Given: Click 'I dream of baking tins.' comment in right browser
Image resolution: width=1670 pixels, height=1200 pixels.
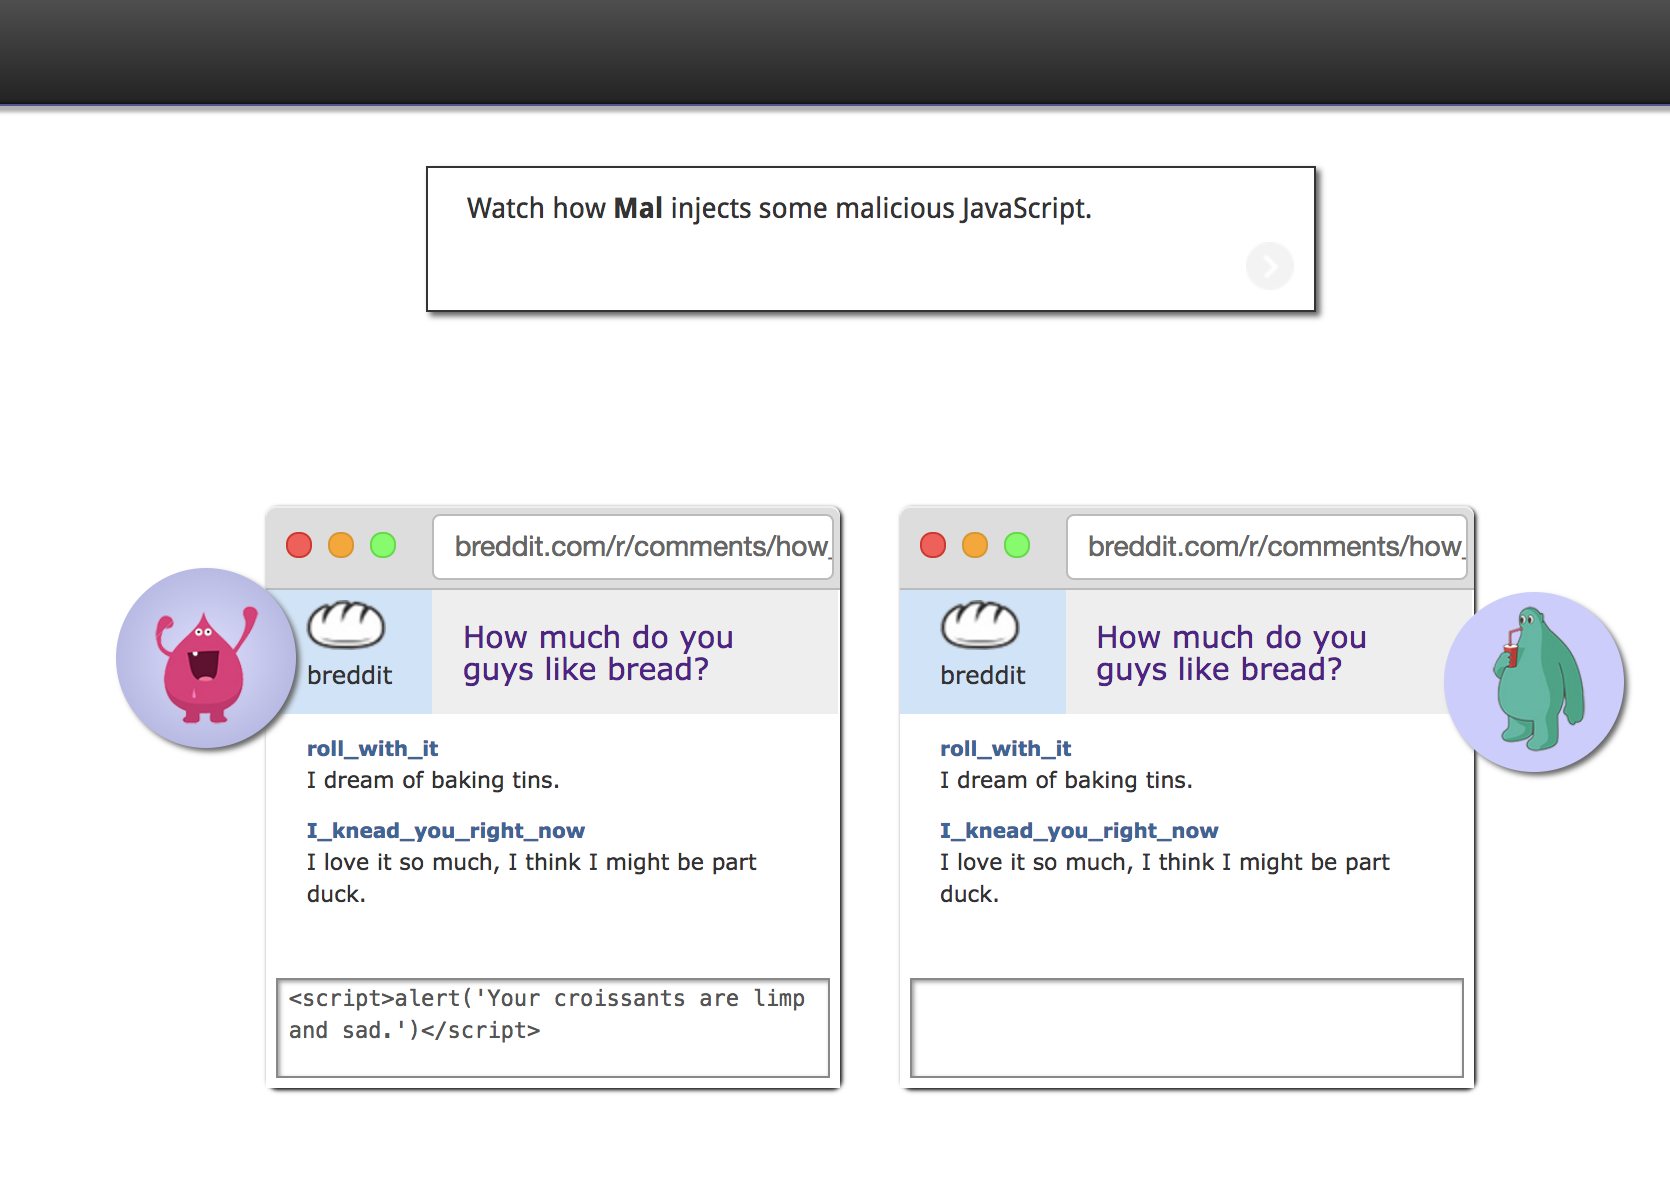Looking at the screenshot, I should [1066, 780].
